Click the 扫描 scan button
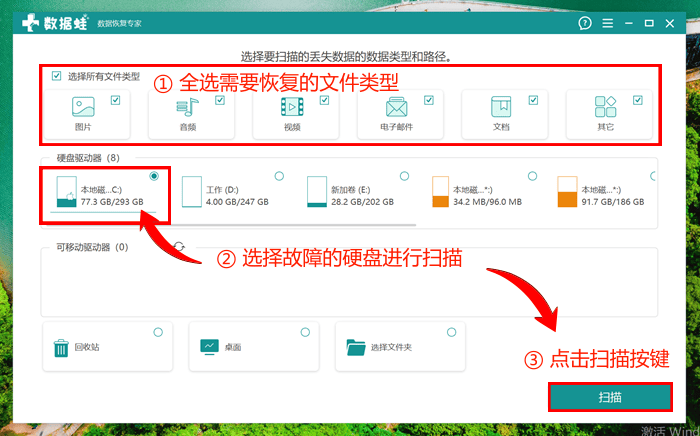700x436 pixels. tap(609, 398)
